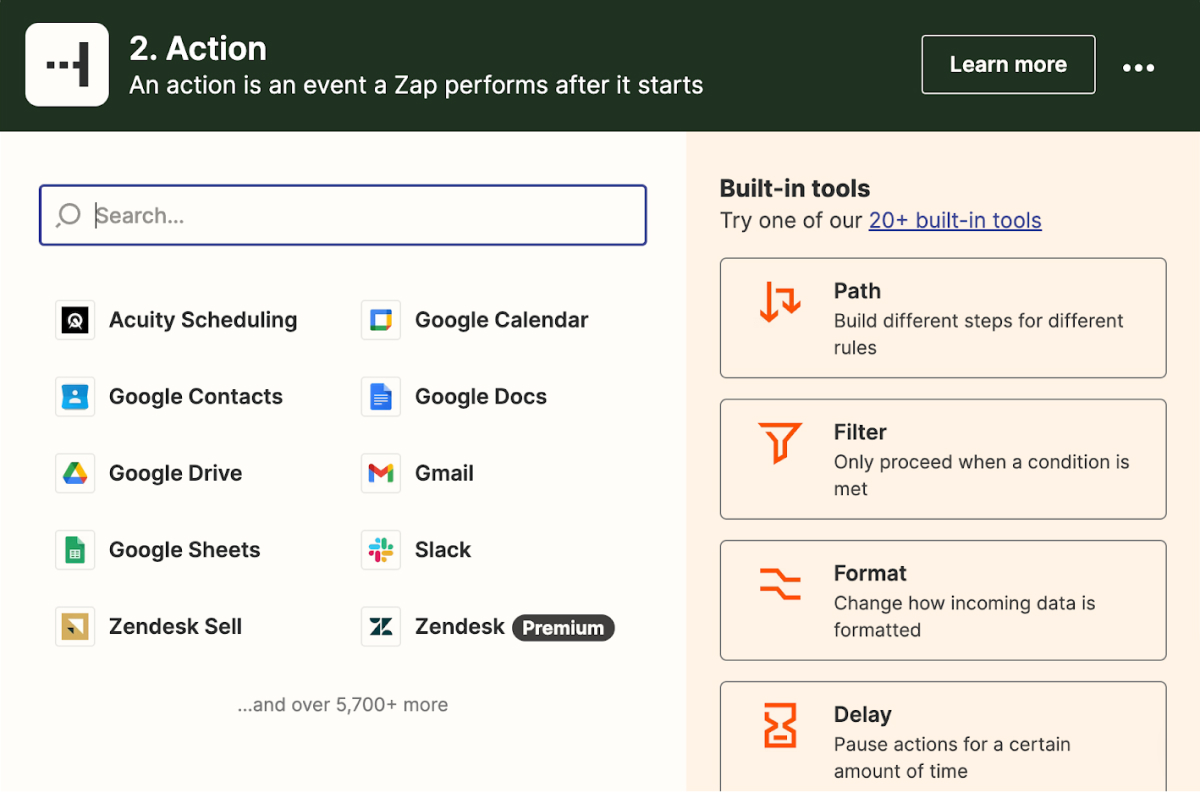Focus the Search apps input field
Image resolution: width=1200 pixels, height=792 pixels.
pyautogui.click(x=343, y=215)
